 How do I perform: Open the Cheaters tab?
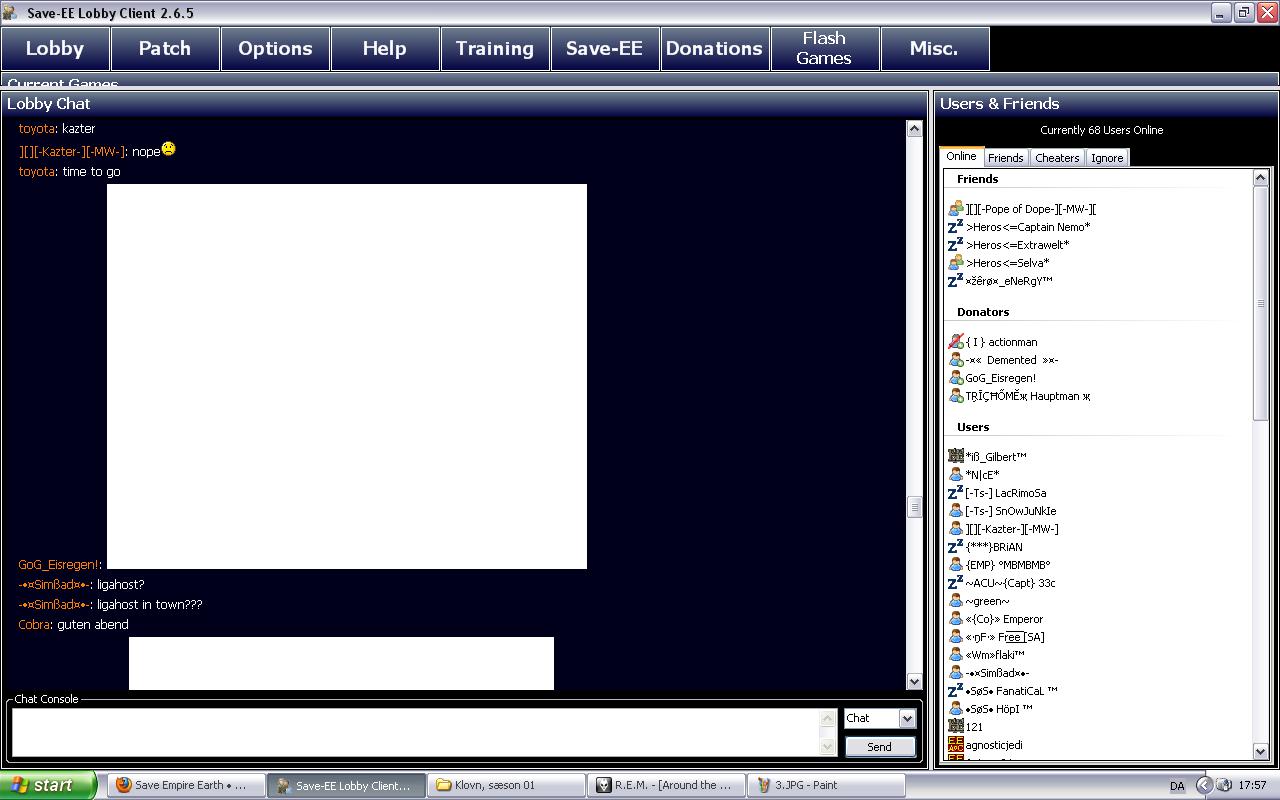1057,158
